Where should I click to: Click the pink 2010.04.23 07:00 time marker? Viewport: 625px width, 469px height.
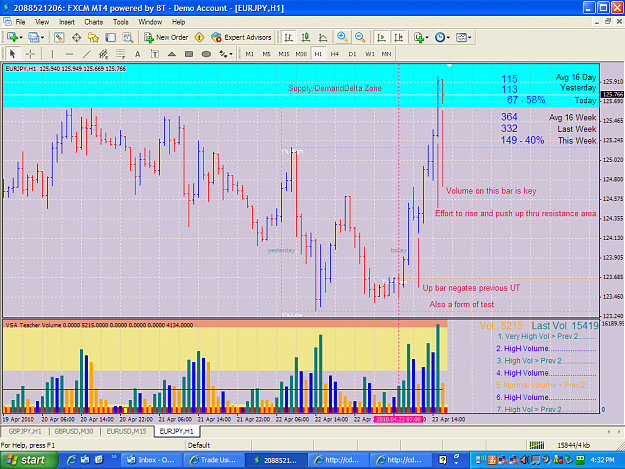398,419
